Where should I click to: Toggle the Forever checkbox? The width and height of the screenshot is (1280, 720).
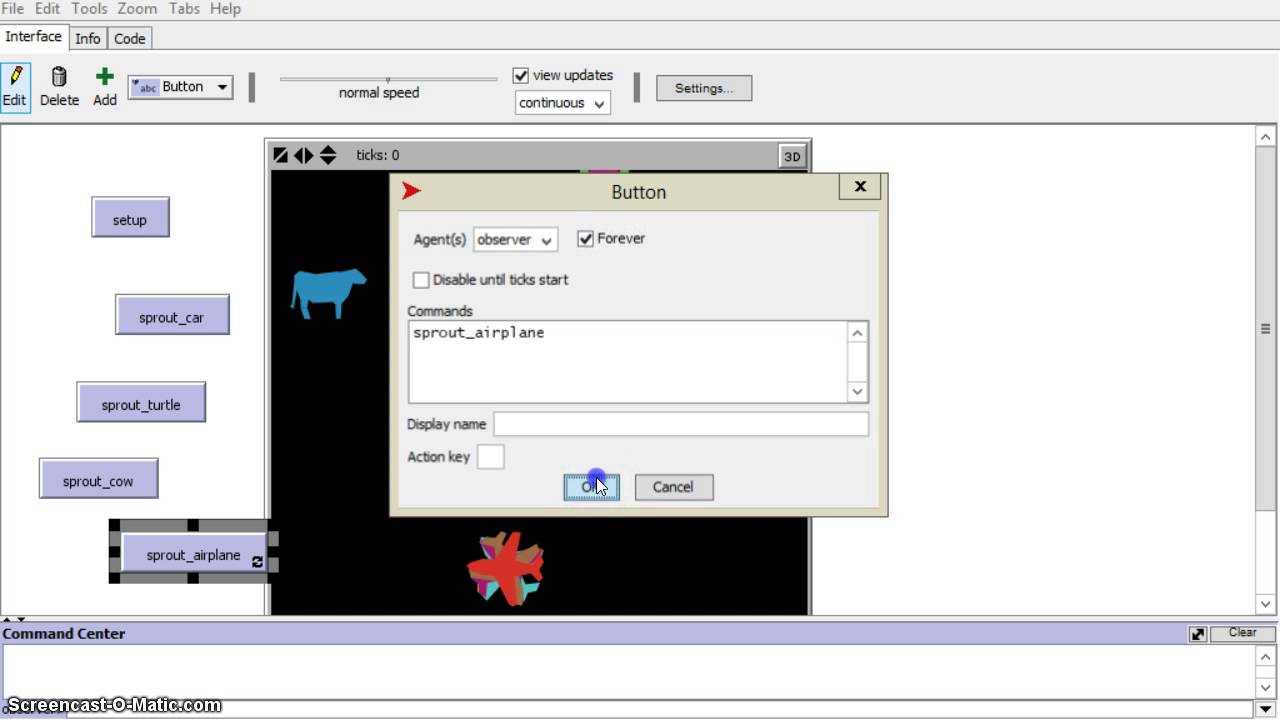[x=586, y=239]
